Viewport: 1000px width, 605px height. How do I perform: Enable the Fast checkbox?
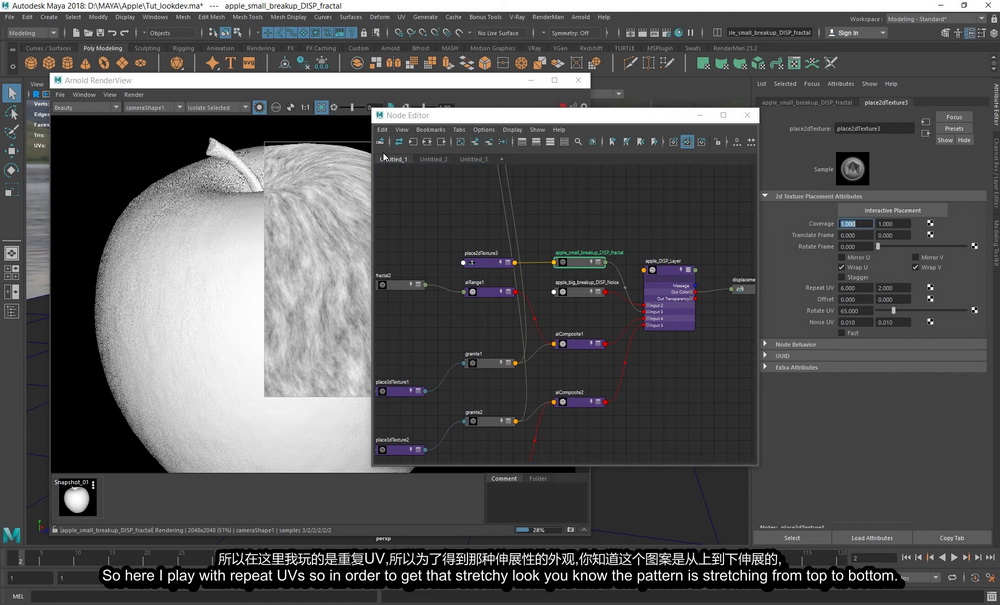[841, 333]
